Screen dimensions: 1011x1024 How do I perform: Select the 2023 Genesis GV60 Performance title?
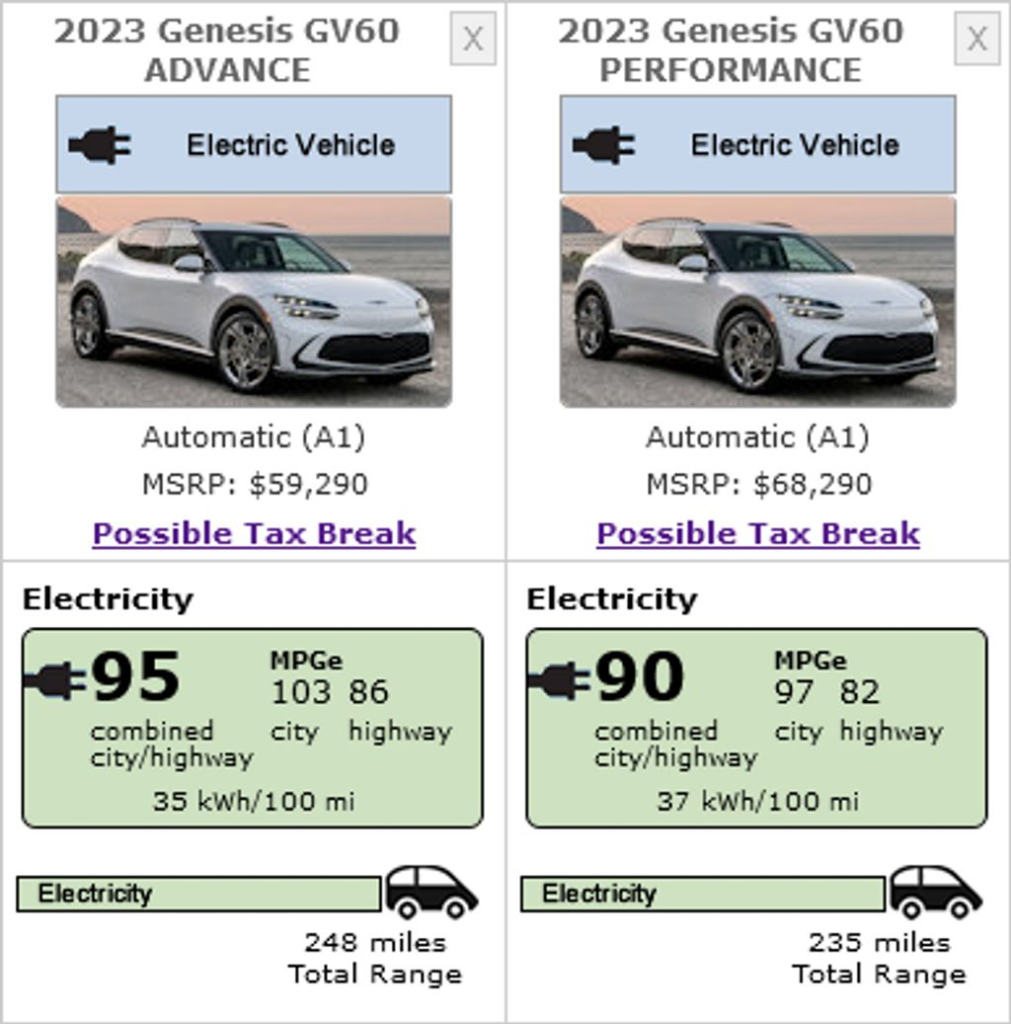tap(731, 50)
